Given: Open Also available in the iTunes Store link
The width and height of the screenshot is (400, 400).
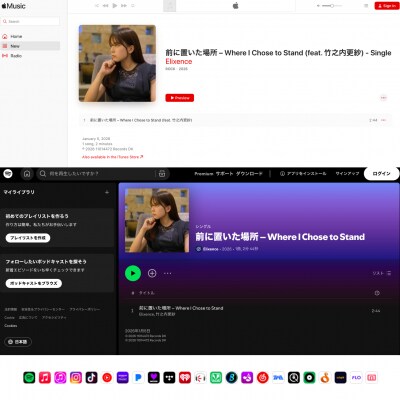Looking at the screenshot, I should click(112, 157).
